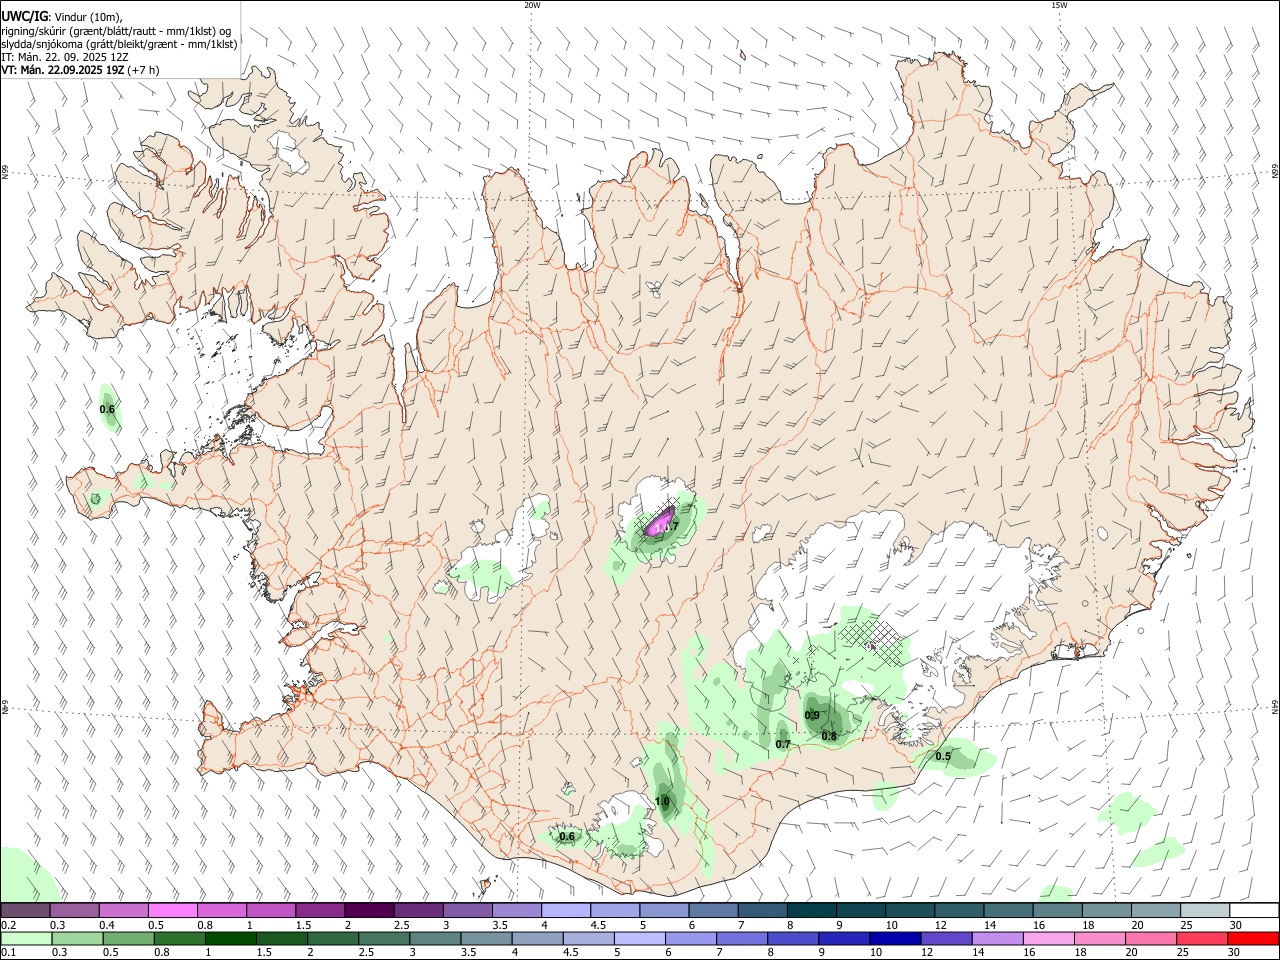The height and width of the screenshot is (960, 1280).
Task: Click the '0.8' precipitation value on map
Action: [829, 736]
